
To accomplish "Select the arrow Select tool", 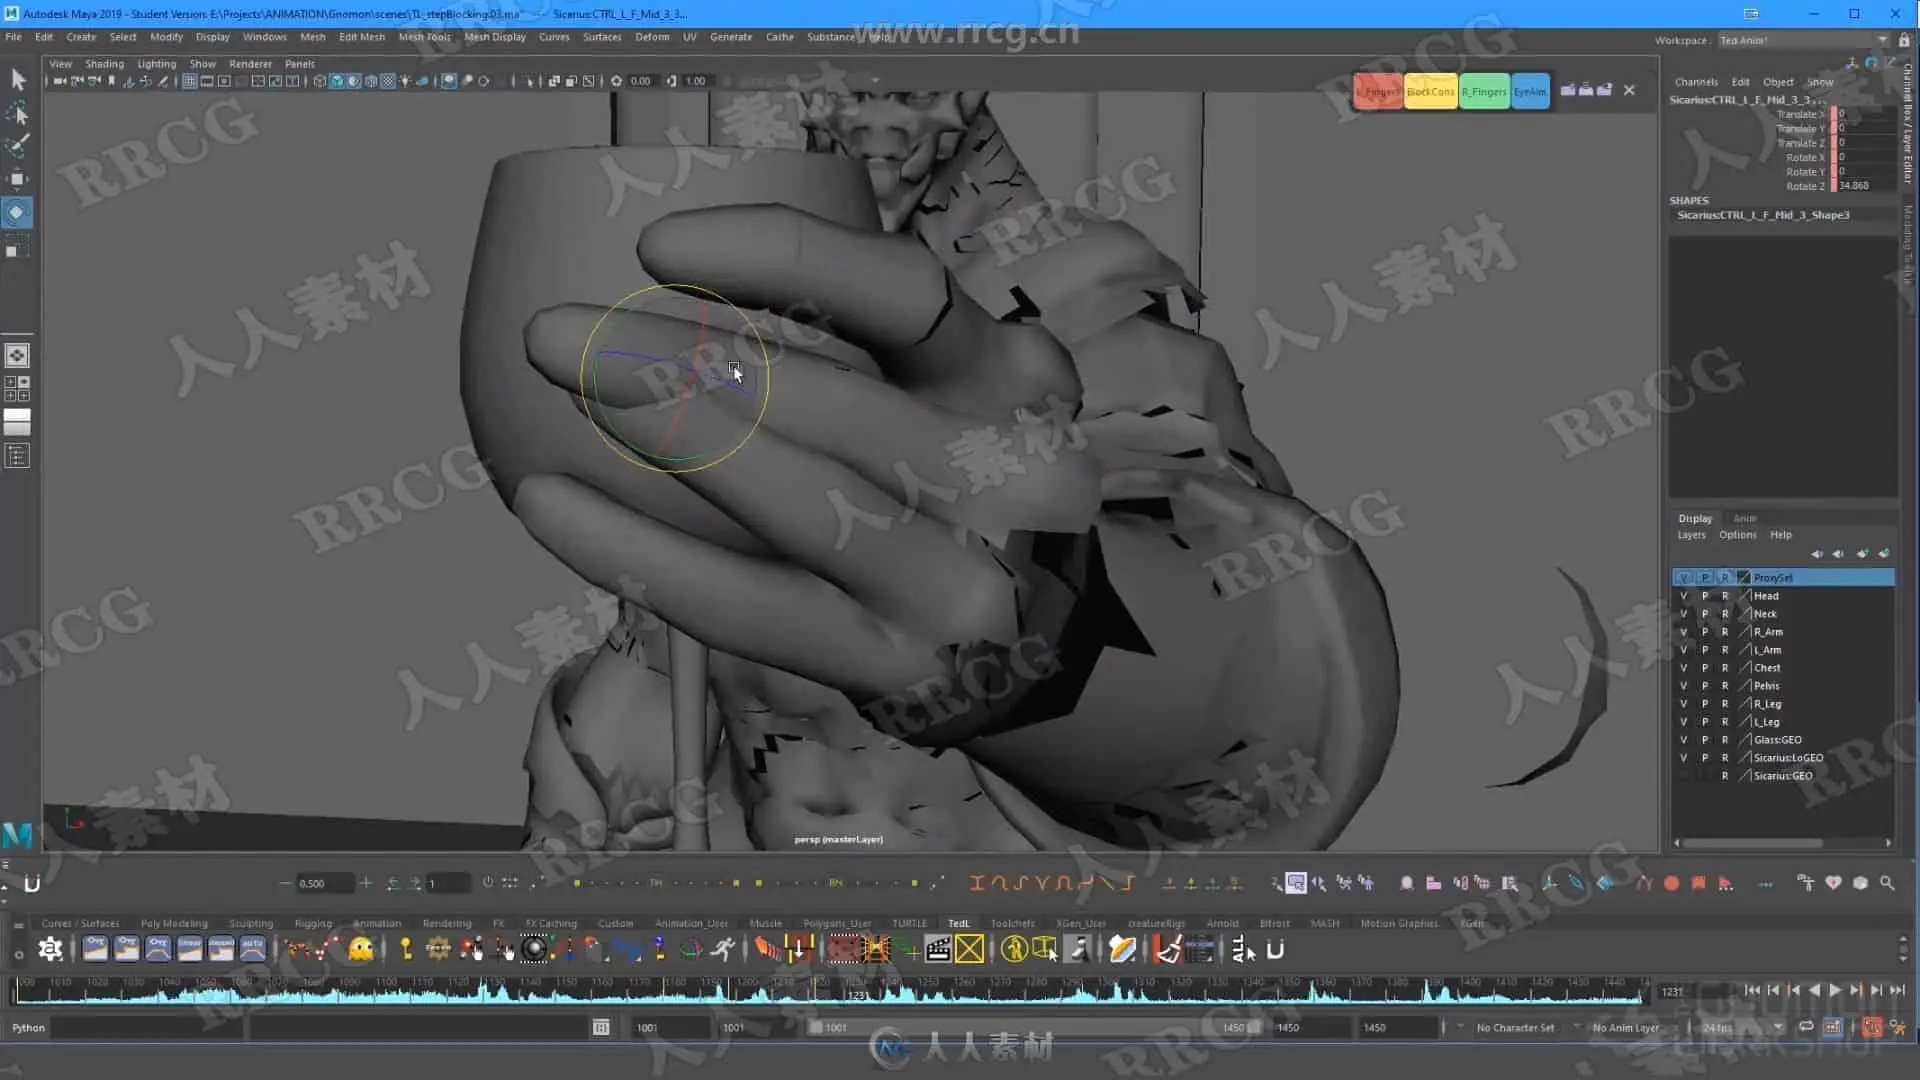I will [x=17, y=80].
